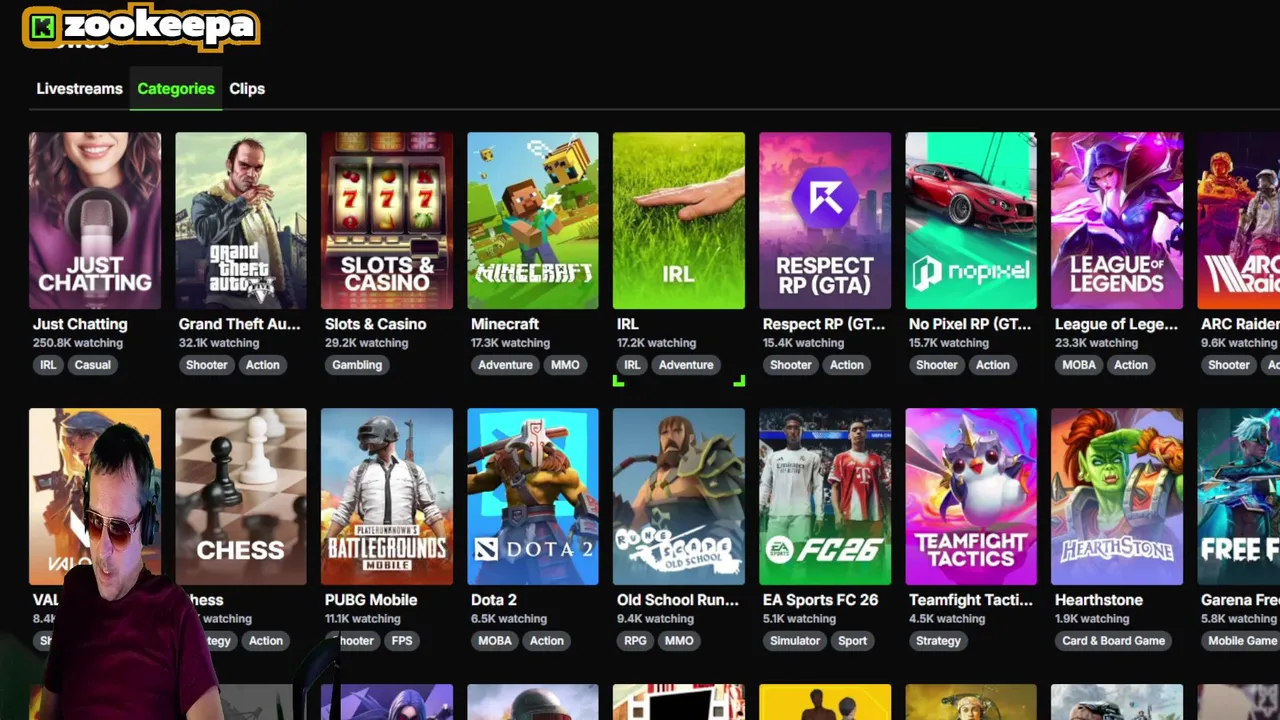This screenshot has height=720, width=1280.
Task: Open the Grand Theft Auto V cover thumbnail
Action: [241, 220]
